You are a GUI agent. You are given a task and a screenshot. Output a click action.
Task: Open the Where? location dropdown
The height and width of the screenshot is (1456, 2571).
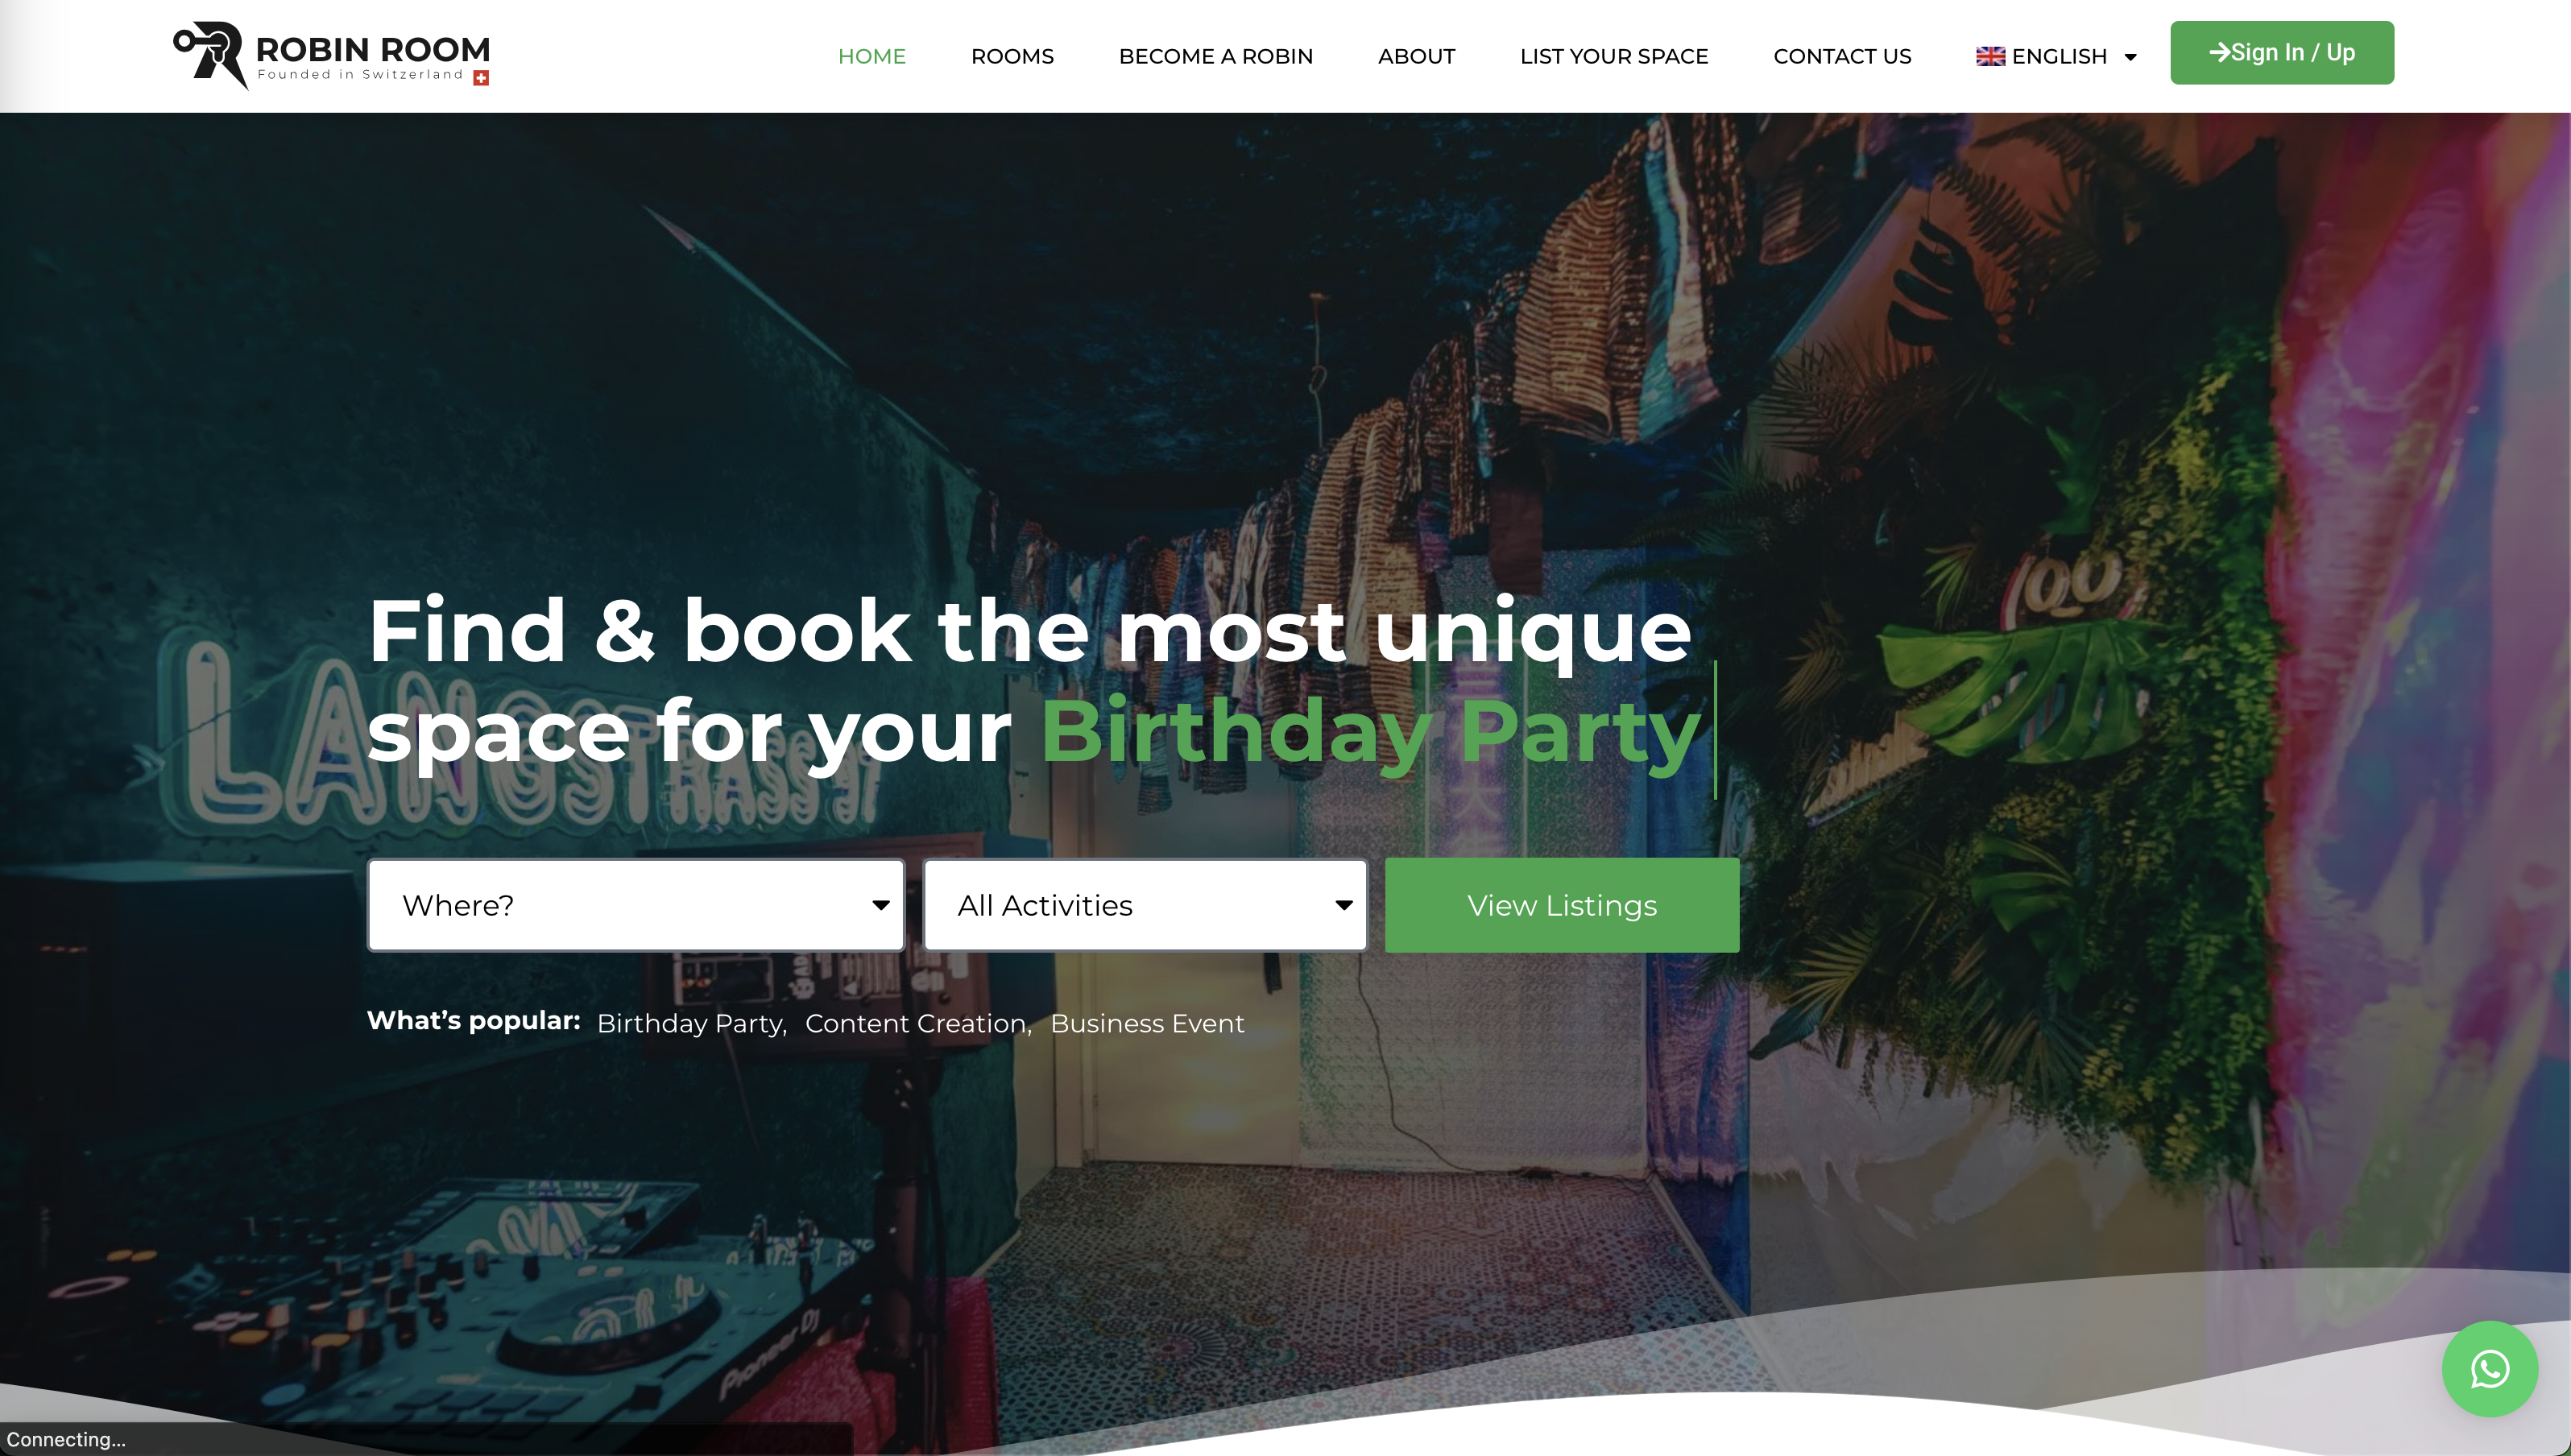636,905
